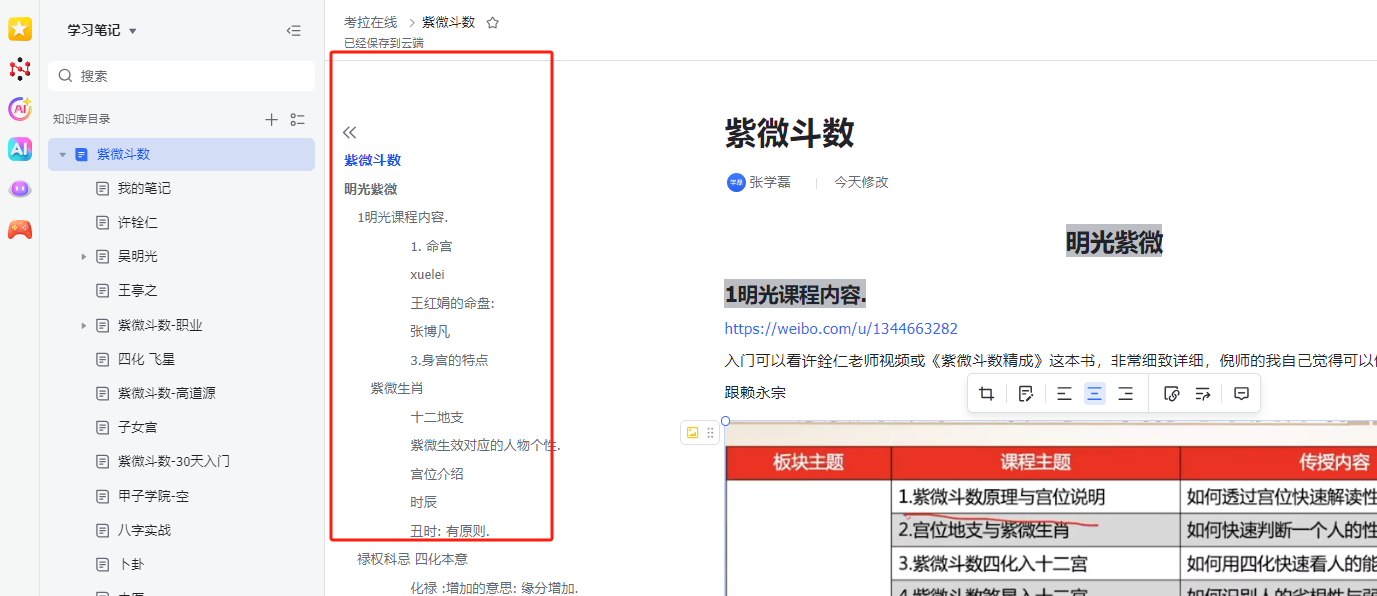Jump to the 1明光课程内容. outline entry
This screenshot has width=1377, height=596.
point(403,217)
